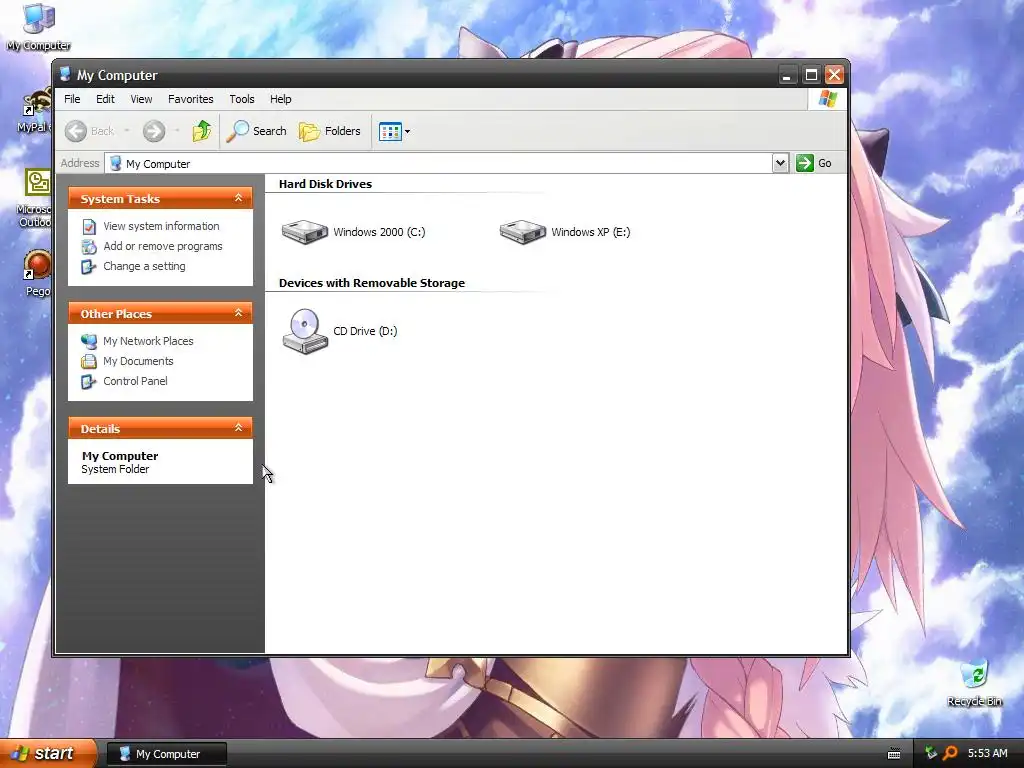Minimize the My Computer window
This screenshot has width=1024, height=768.
(787, 75)
